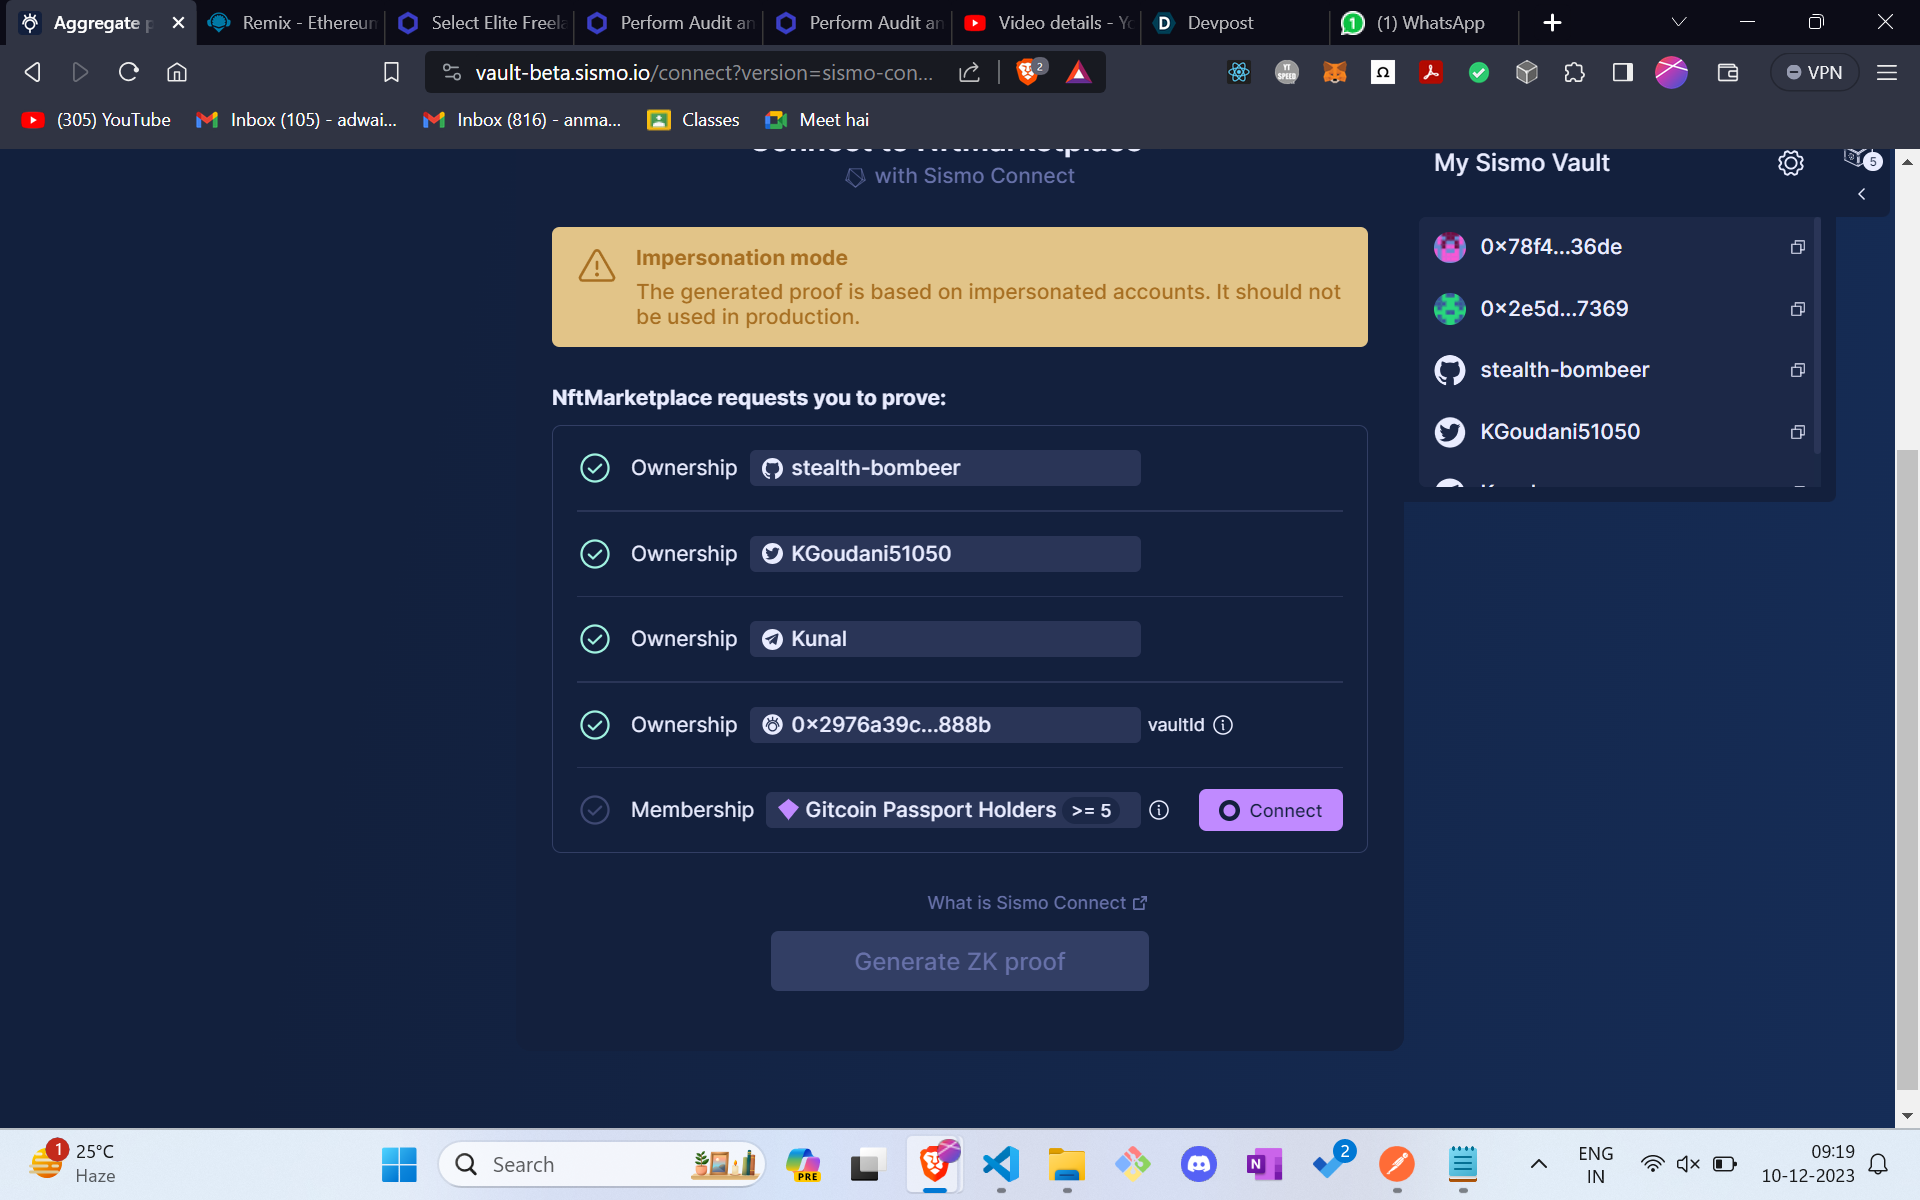Viewport: 1920px width, 1200px height.
Task: Open browser tab list dropdown arrow
Action: tap(1679, 22)
